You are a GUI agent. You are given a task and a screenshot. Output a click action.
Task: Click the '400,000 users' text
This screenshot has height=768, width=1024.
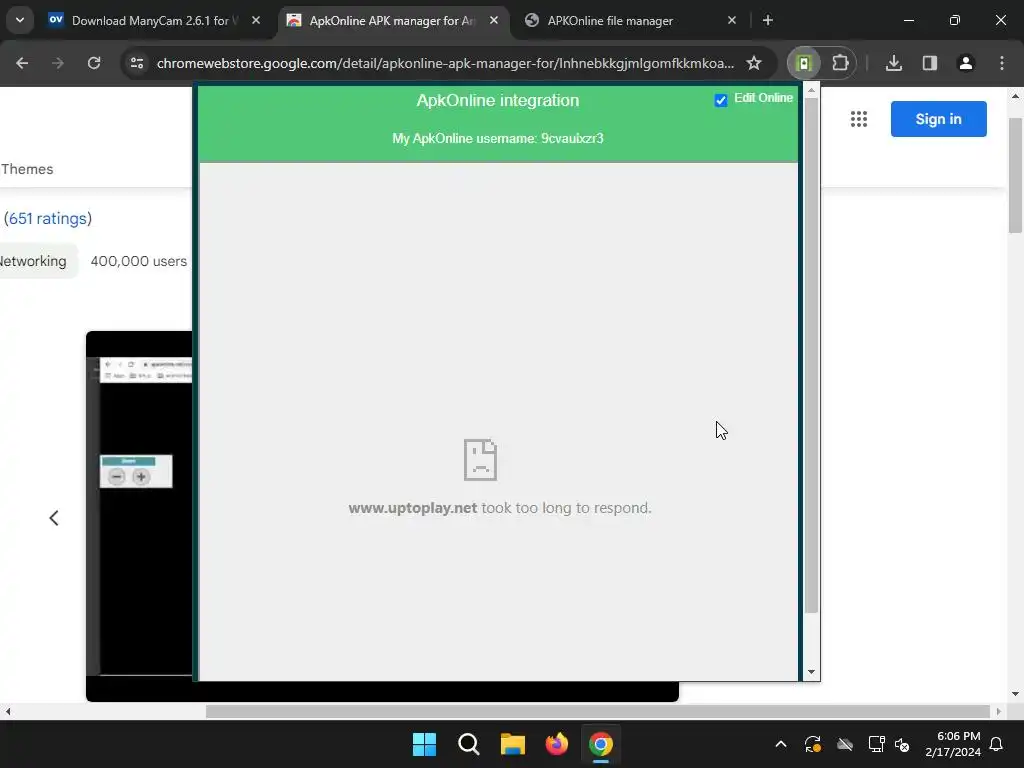click(x=138, y=261)
